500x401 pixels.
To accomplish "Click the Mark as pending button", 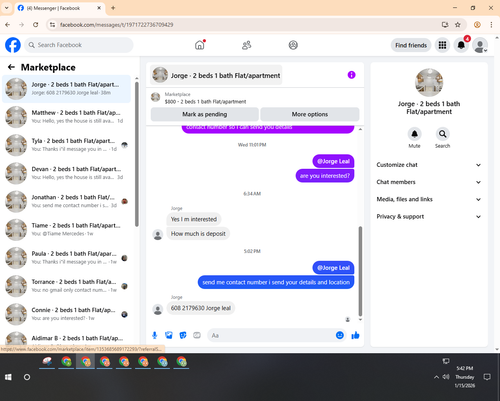I will [x=205, y=114].
